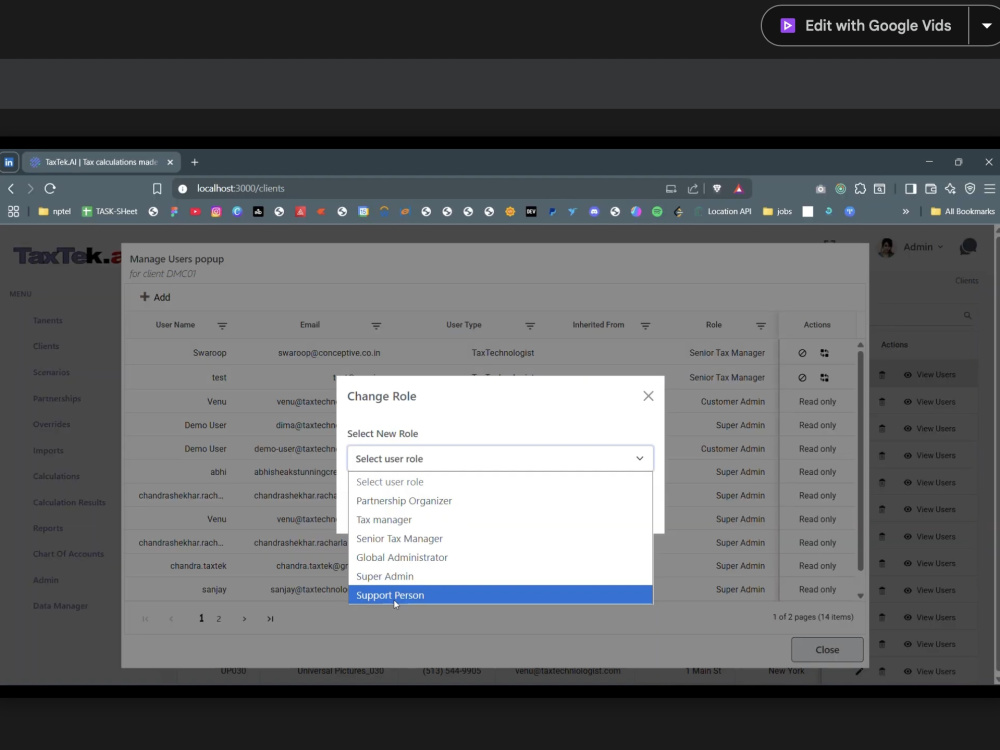Click 'chandra.taxtek' user name cell

click(x=198, y=566)
